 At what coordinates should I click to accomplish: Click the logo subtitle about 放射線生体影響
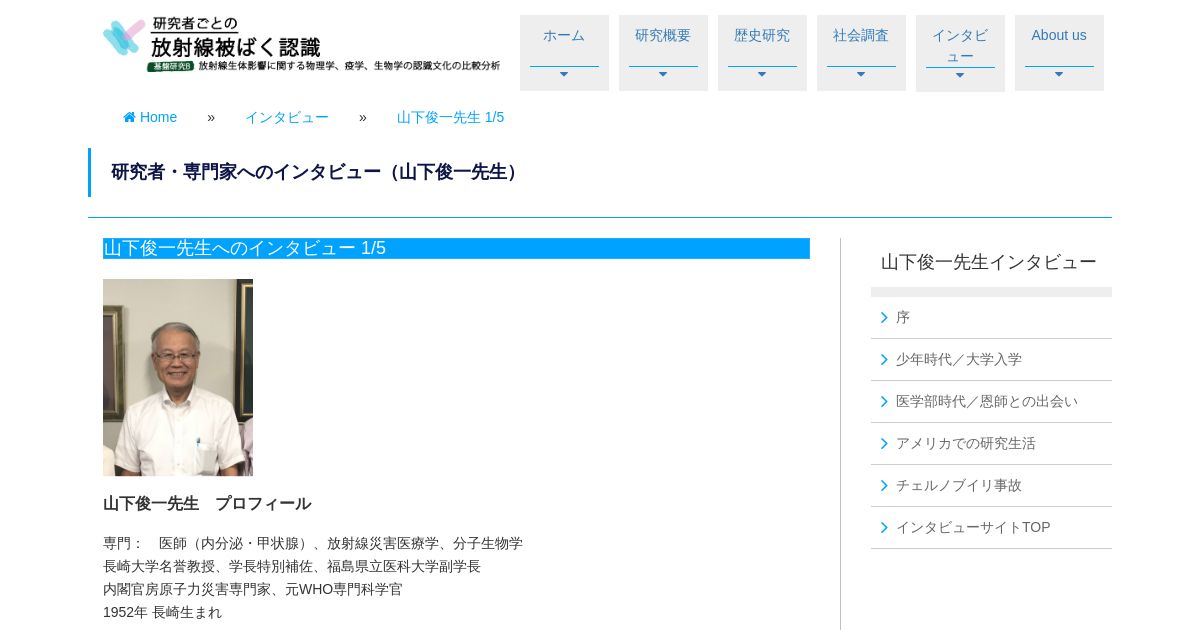tap(349, 66)
